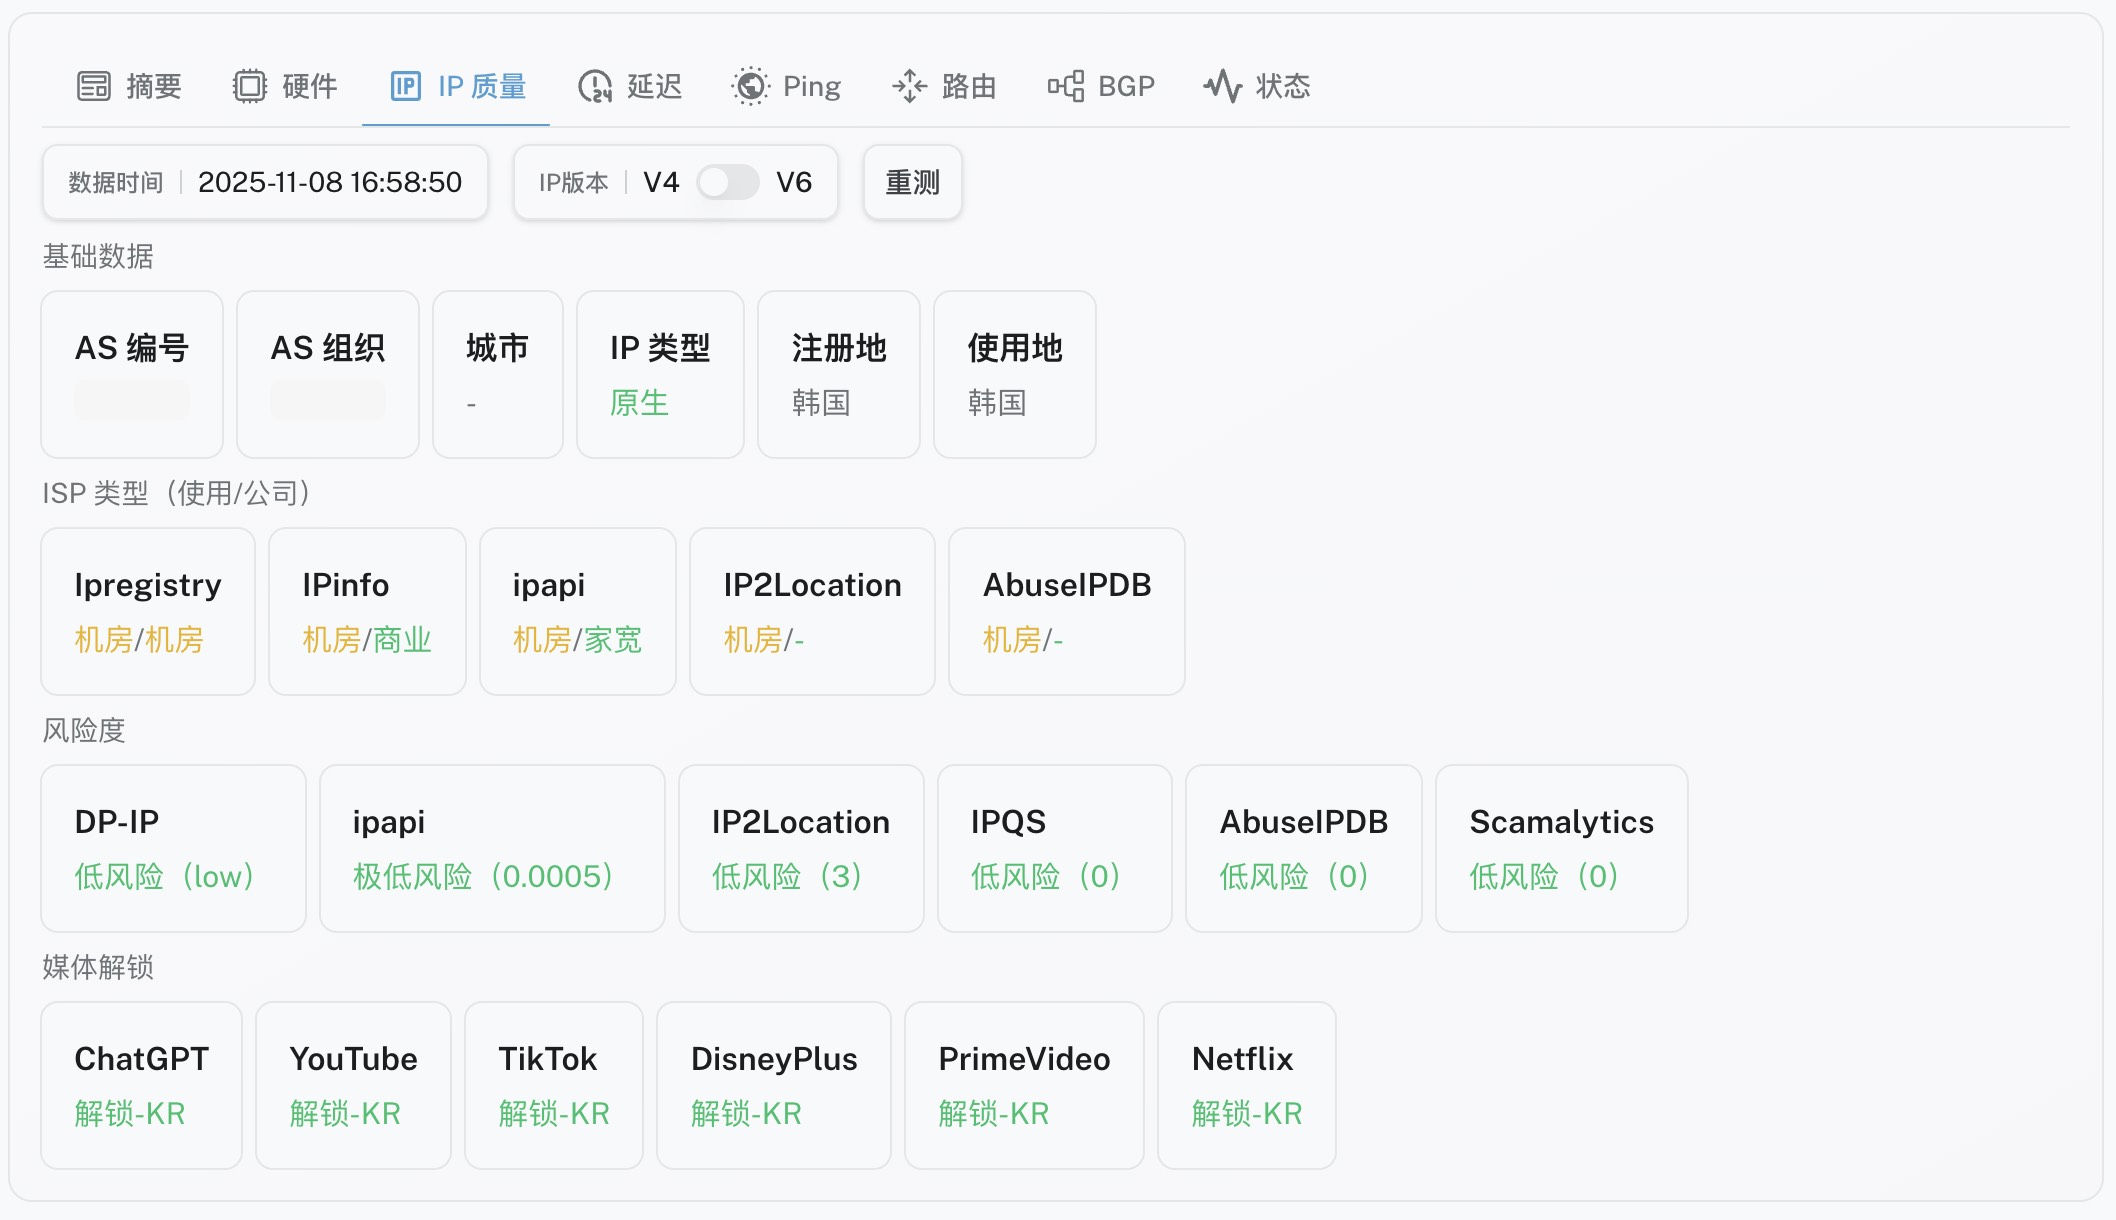Click the Netflix unlock card
This screenshot has height=1220, width=2116.
pos(1246,1085)
